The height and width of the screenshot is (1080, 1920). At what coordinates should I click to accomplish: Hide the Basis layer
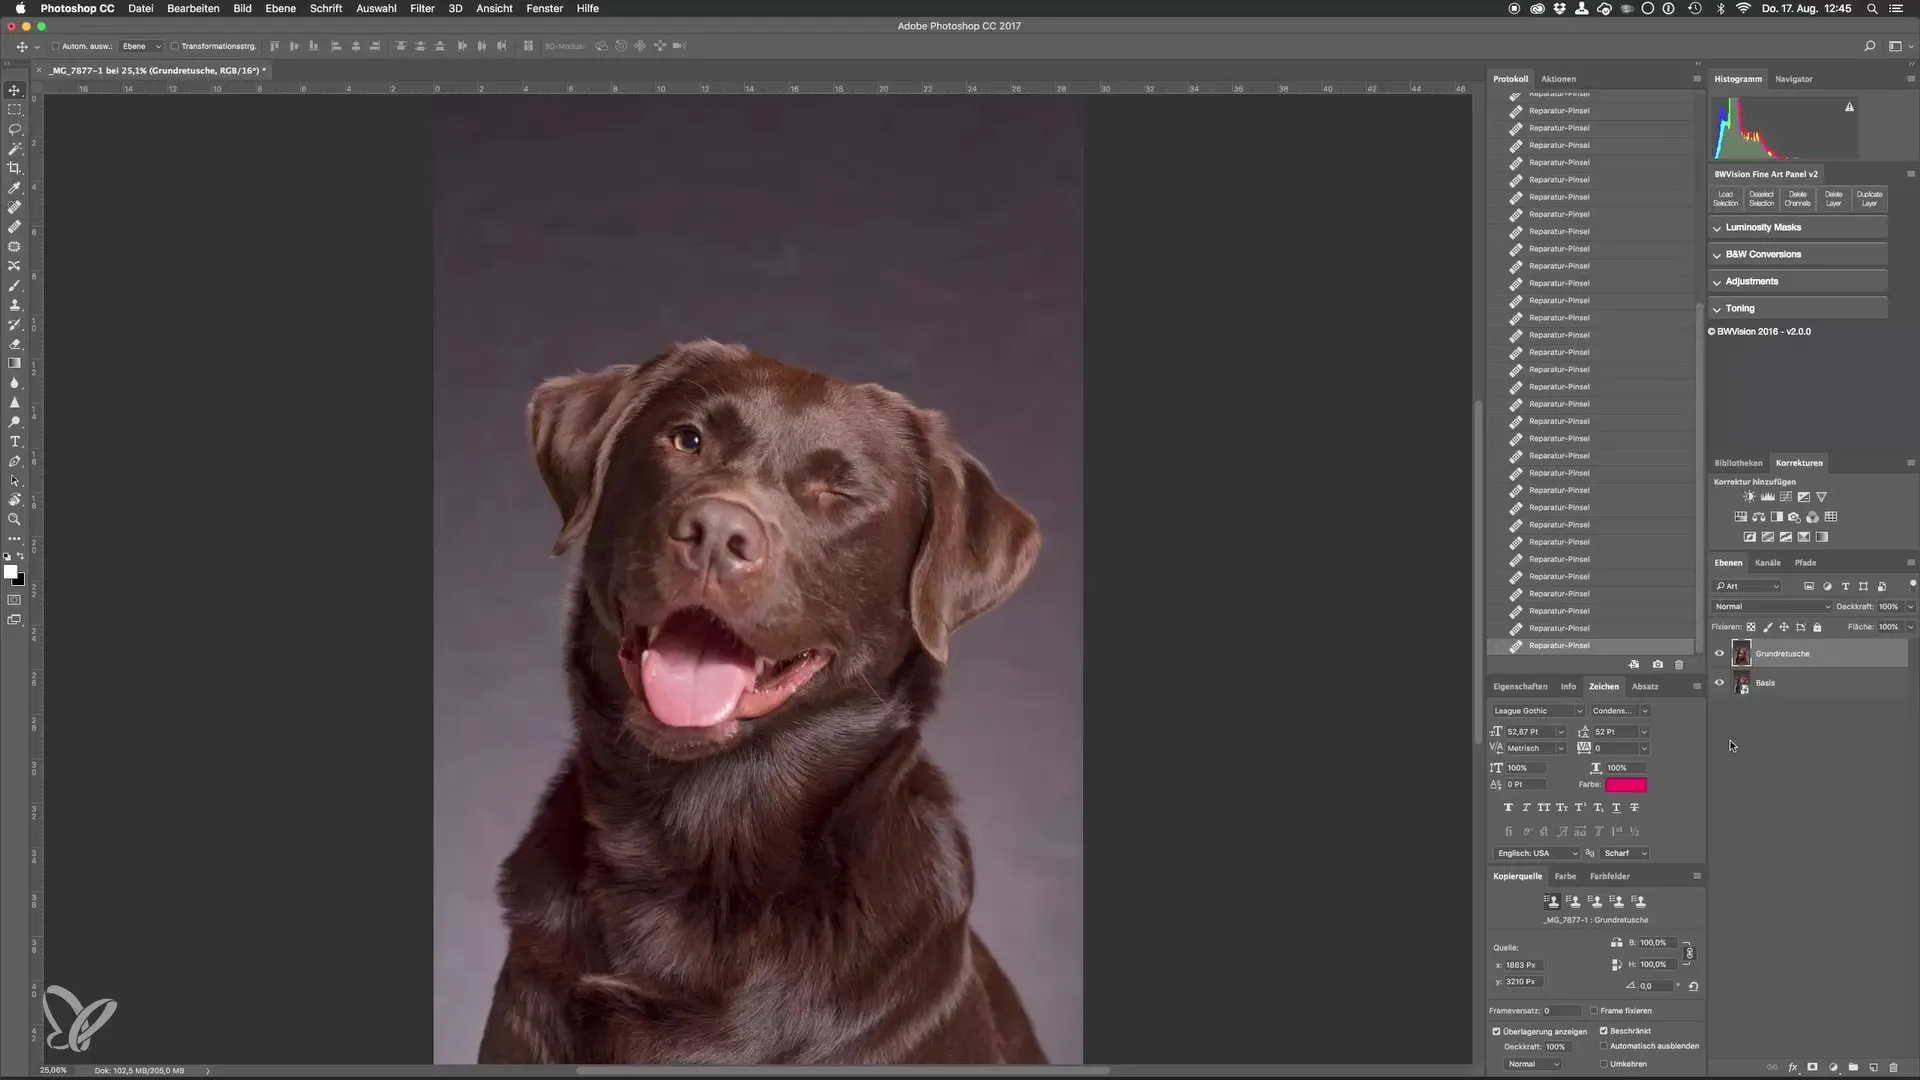tap(1719, 683)
